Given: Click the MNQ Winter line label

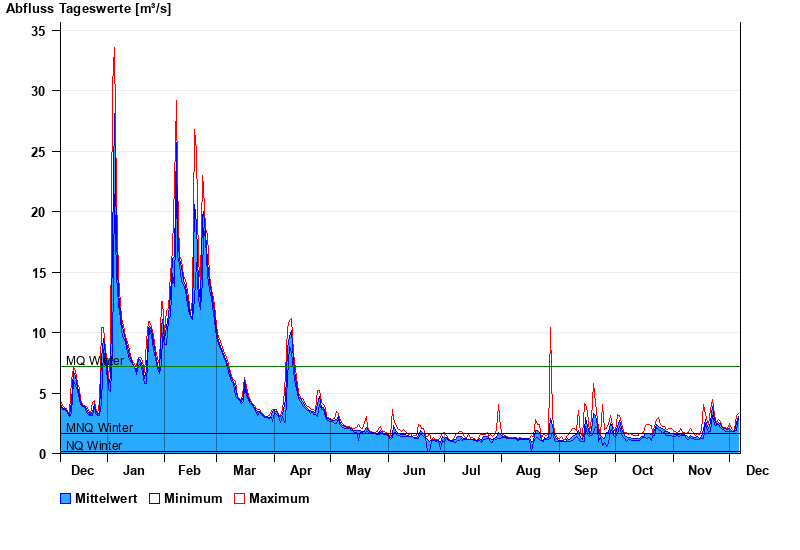Looking at the screenshot, I should (x=99, y=428).
